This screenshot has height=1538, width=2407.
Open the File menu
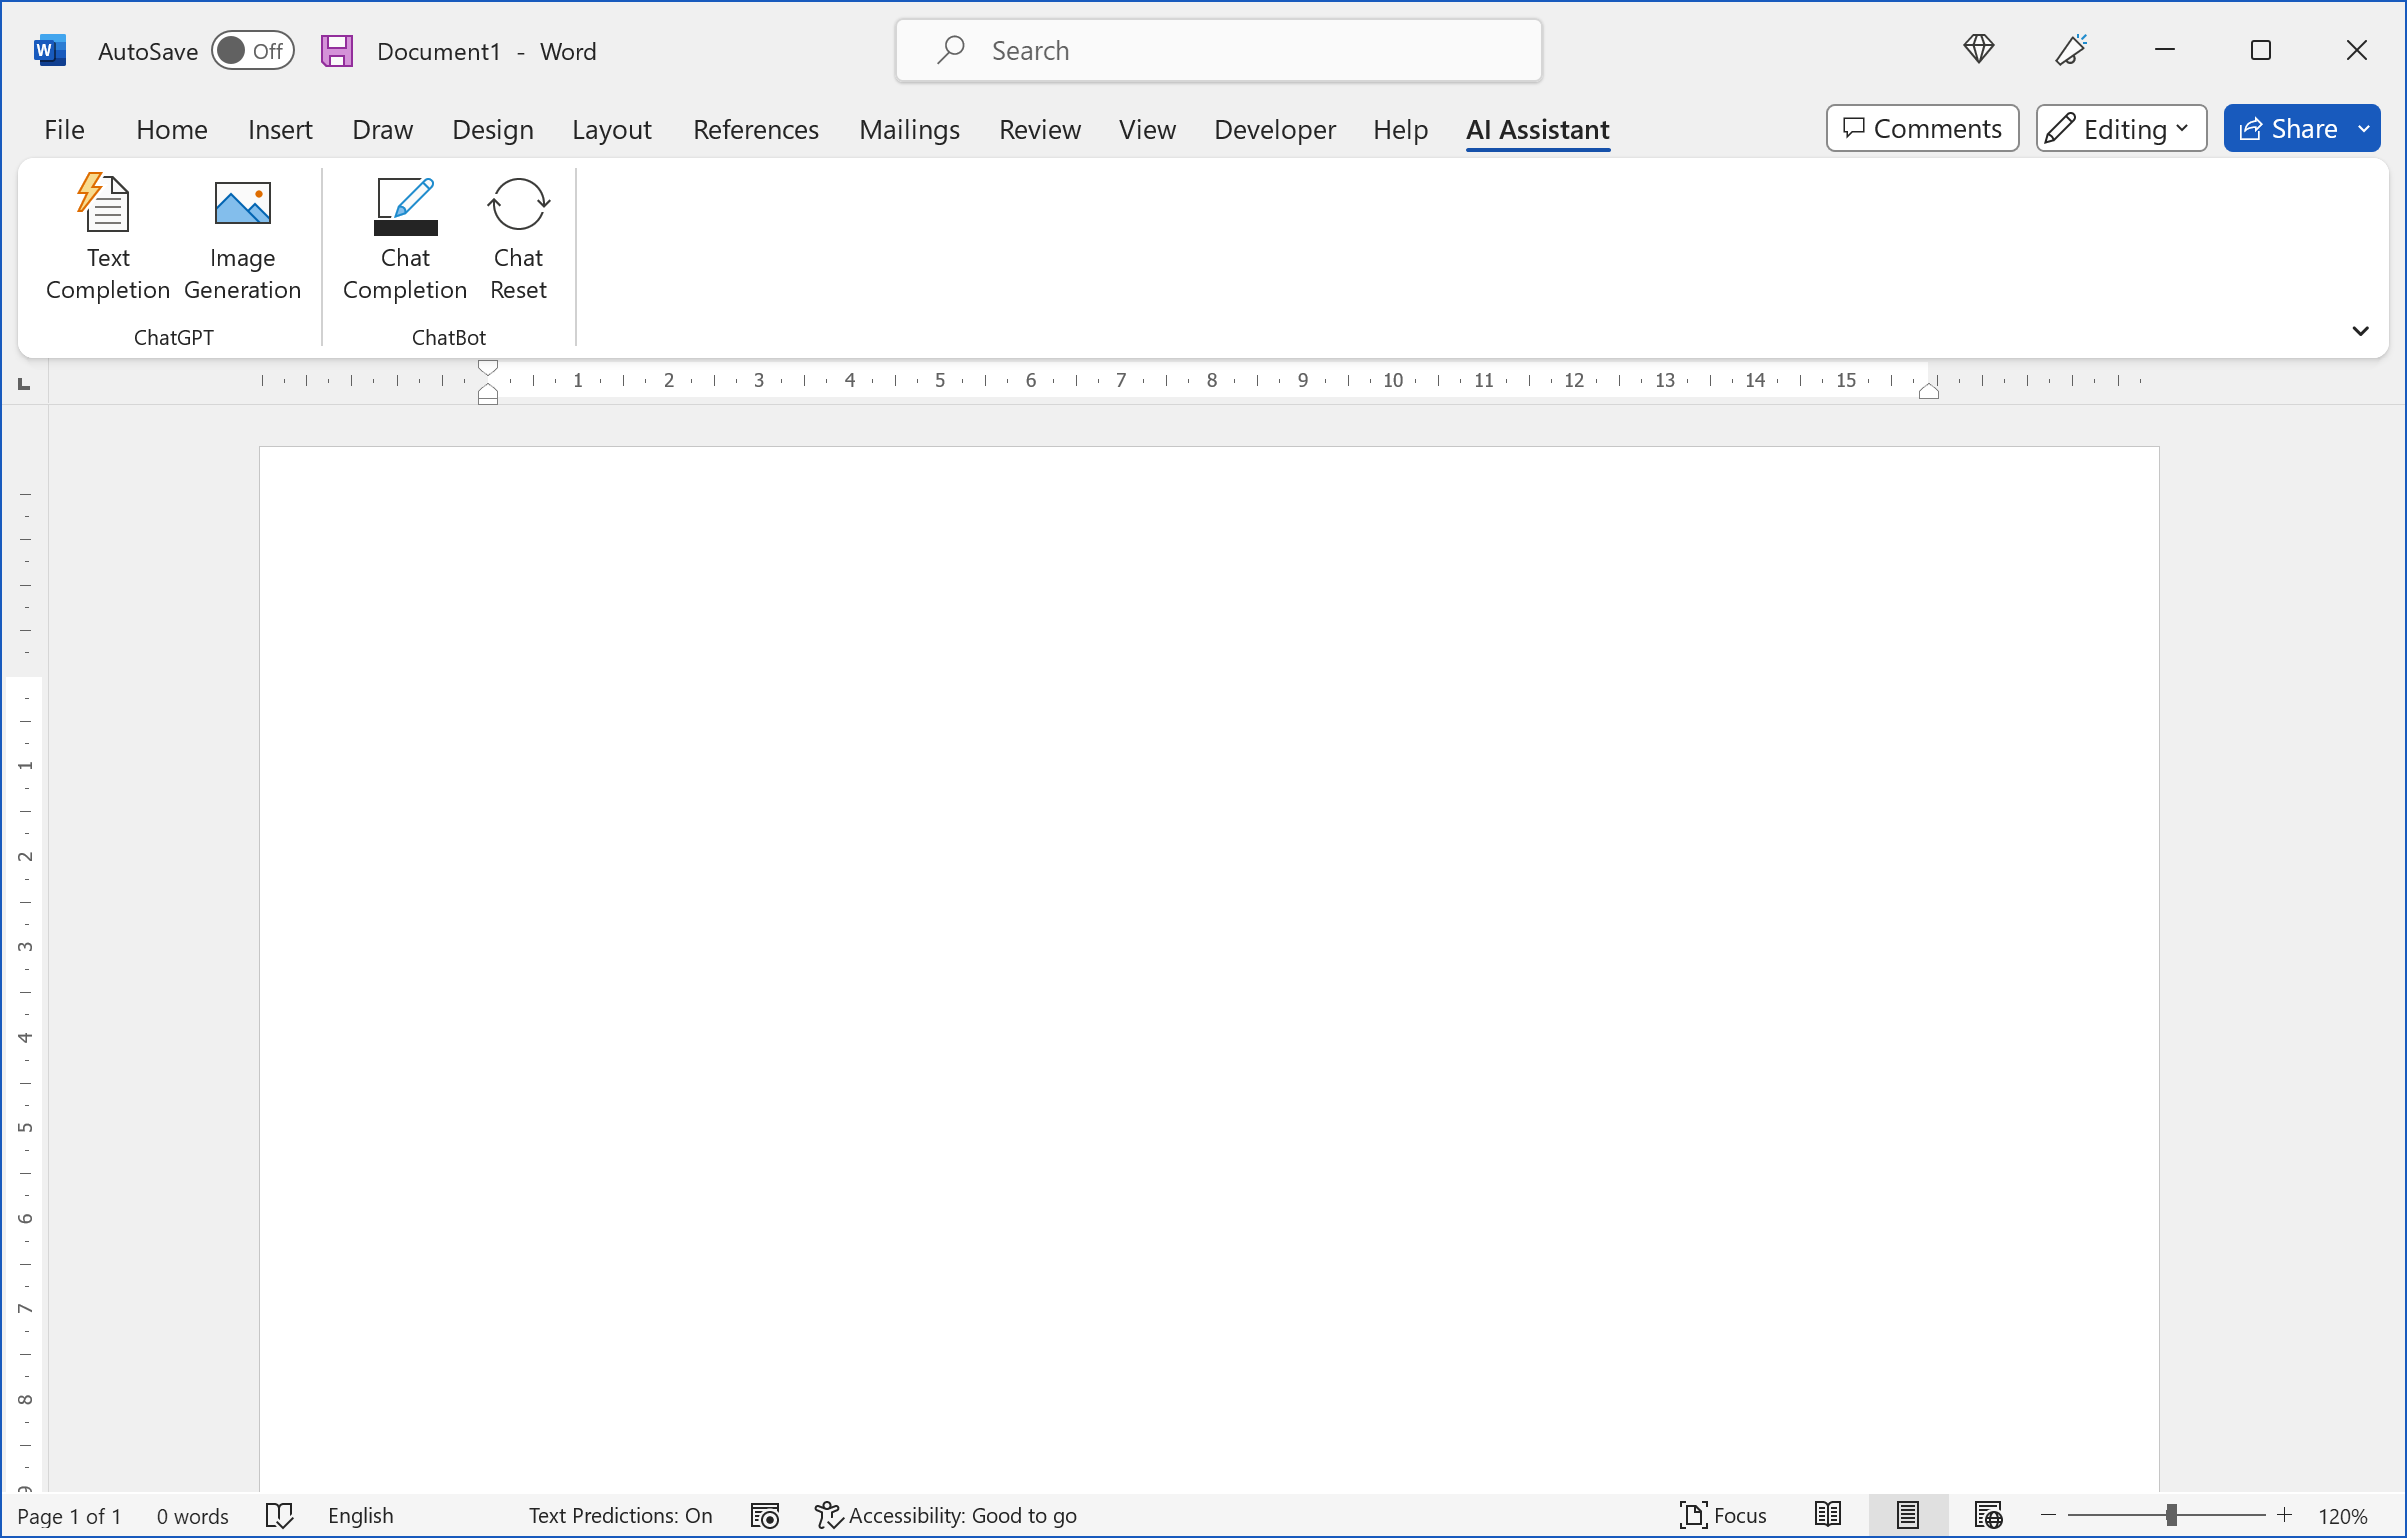64,130
